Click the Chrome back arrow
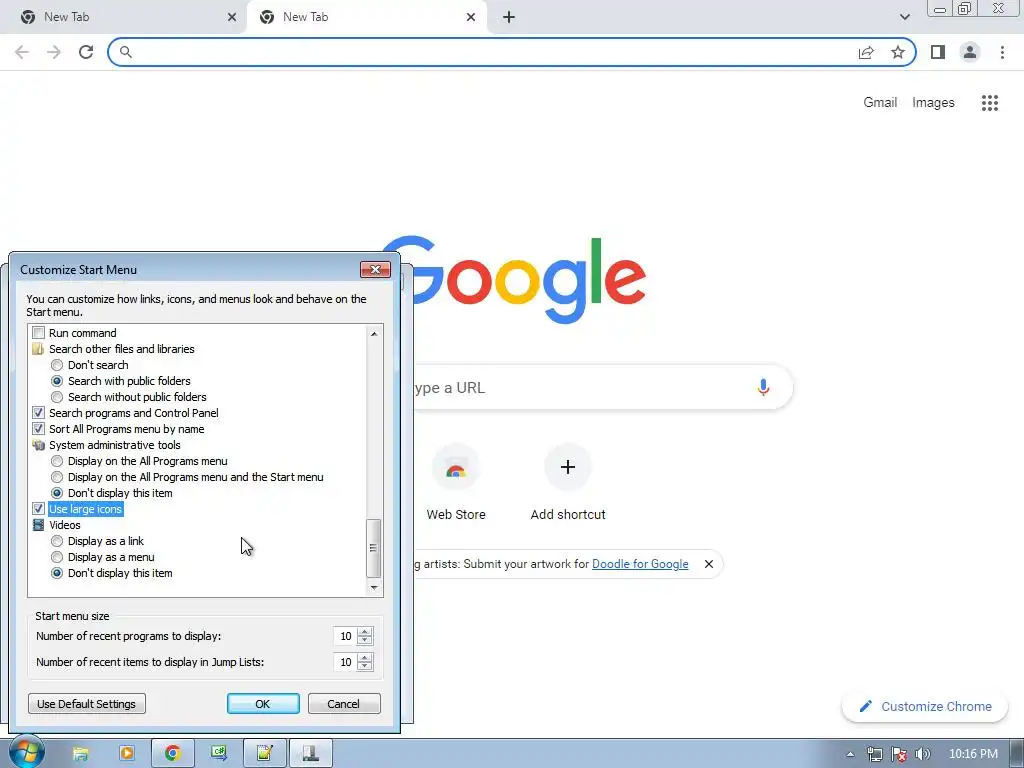 (x=22, y=52)
